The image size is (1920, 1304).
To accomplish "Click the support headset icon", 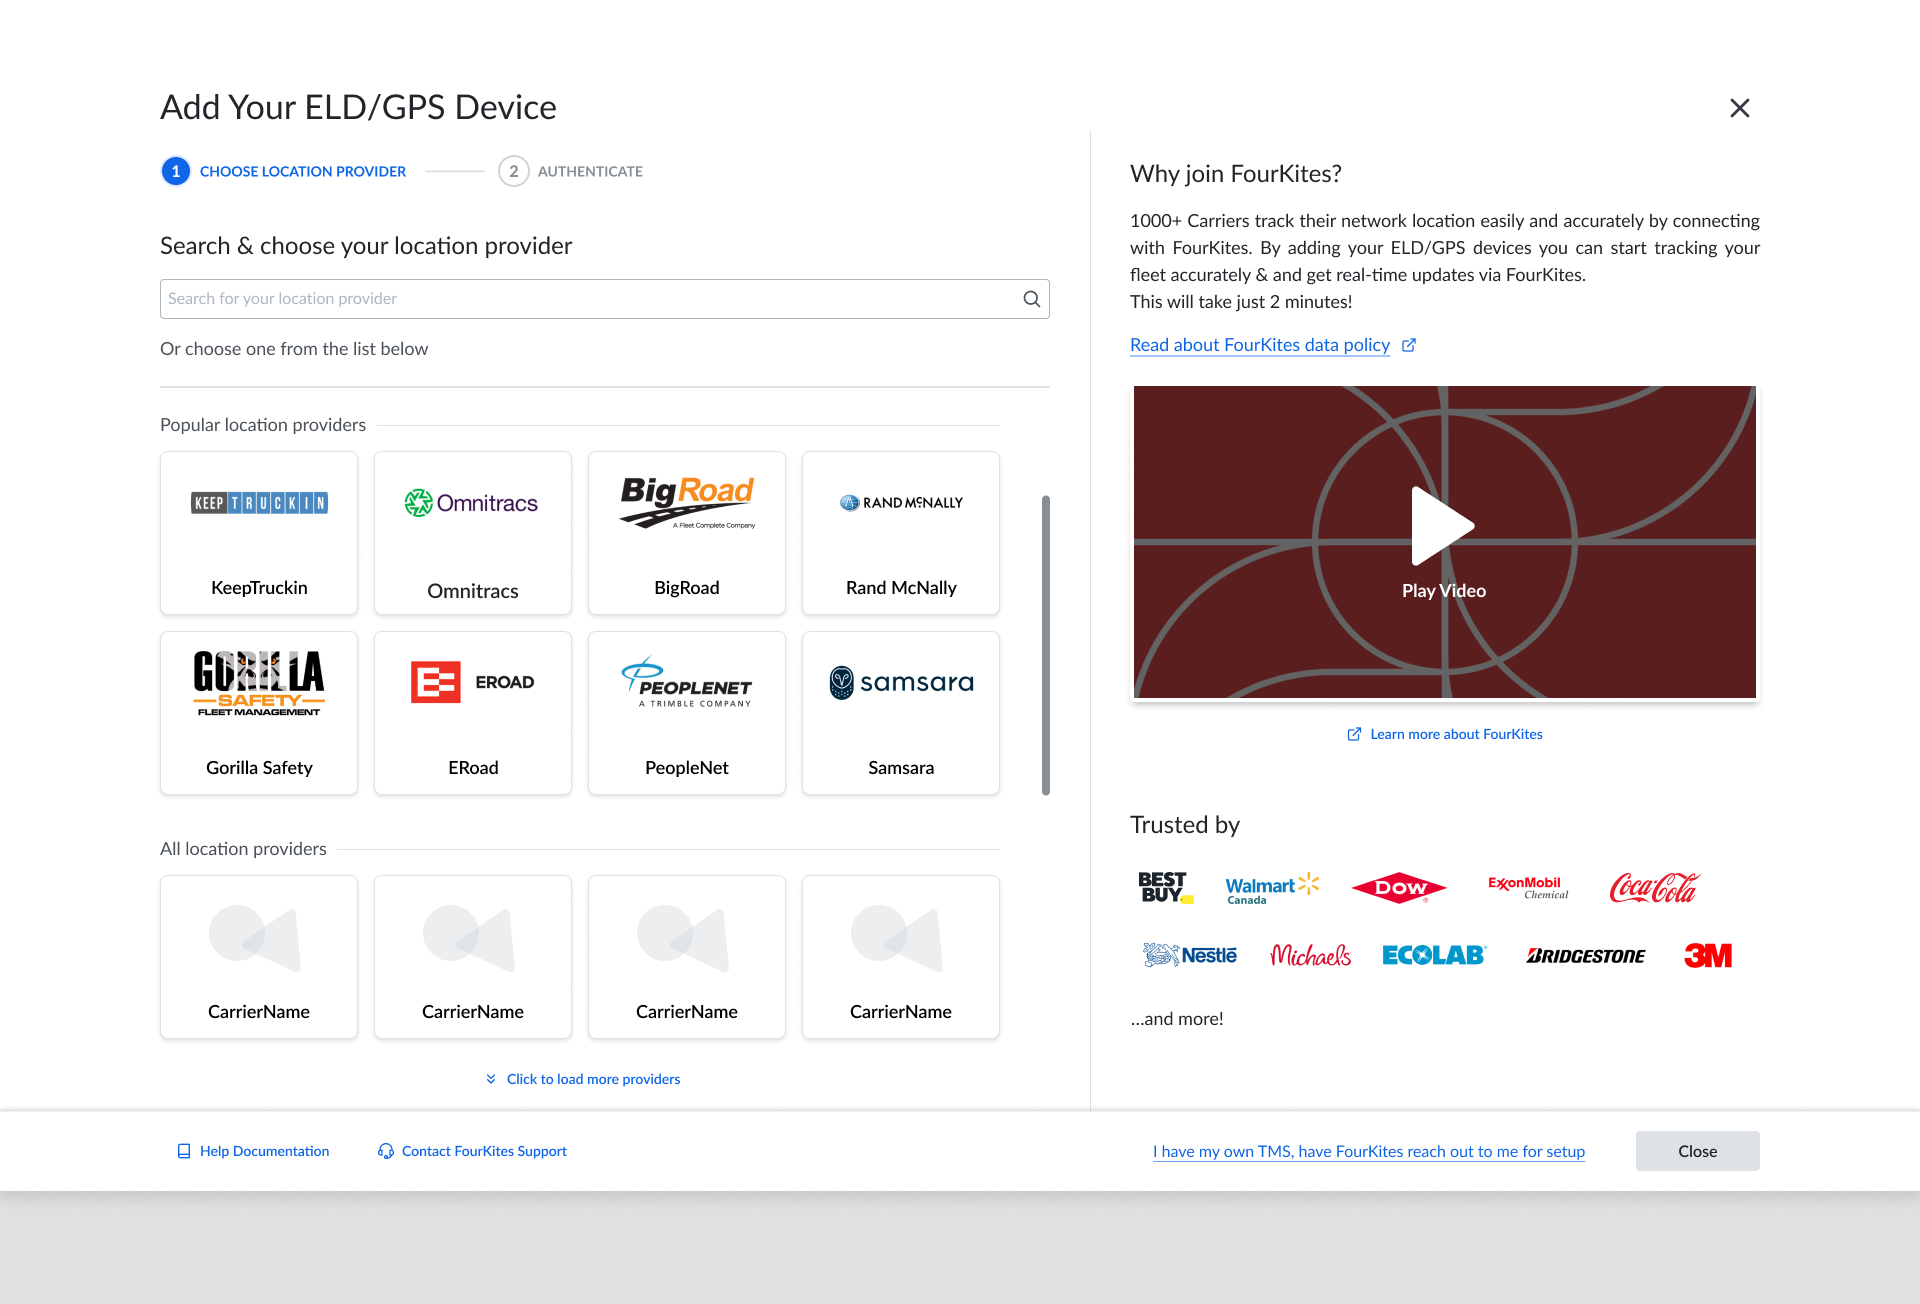I will click(386, 1151).
